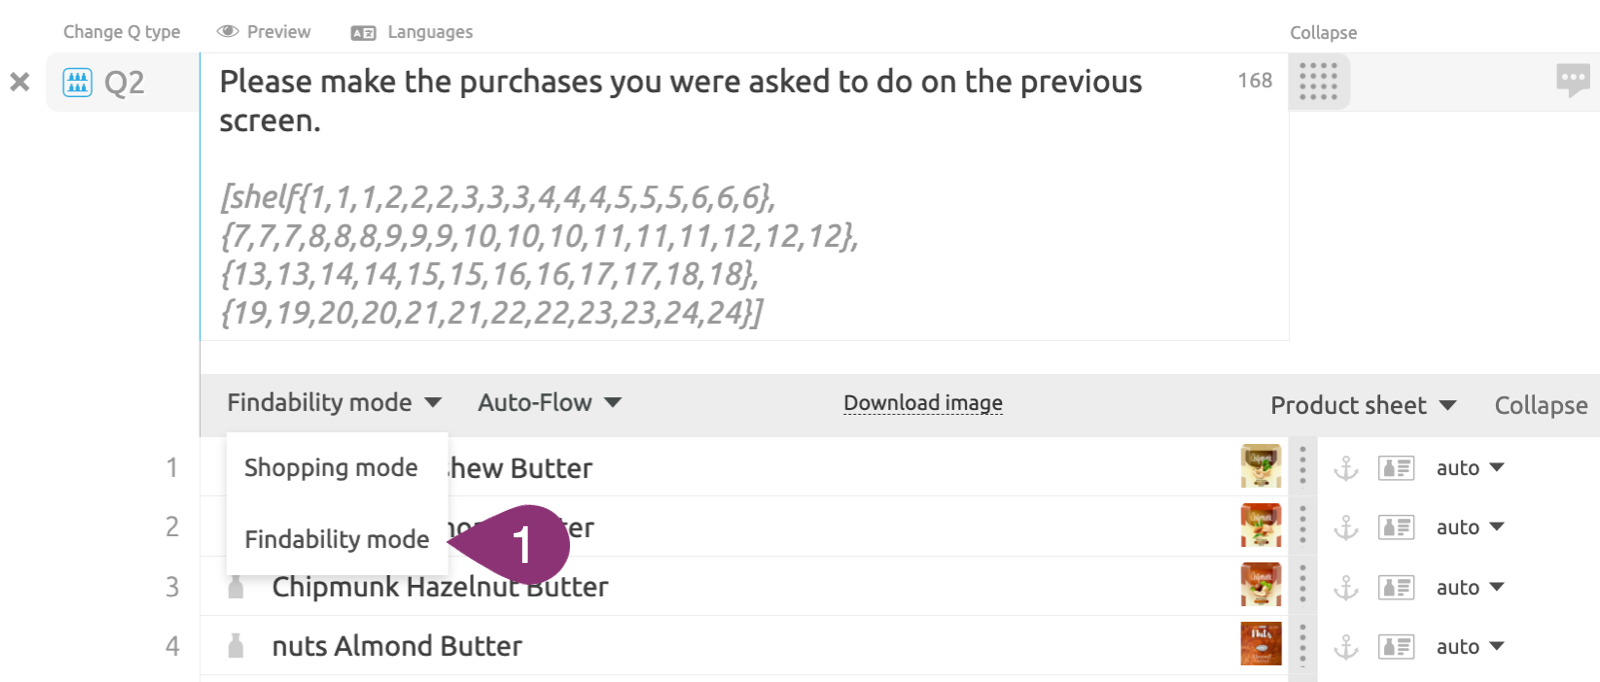The image size is (1600, 682).
Task: Click the Change Q type link
Action: tap(122, 32)
